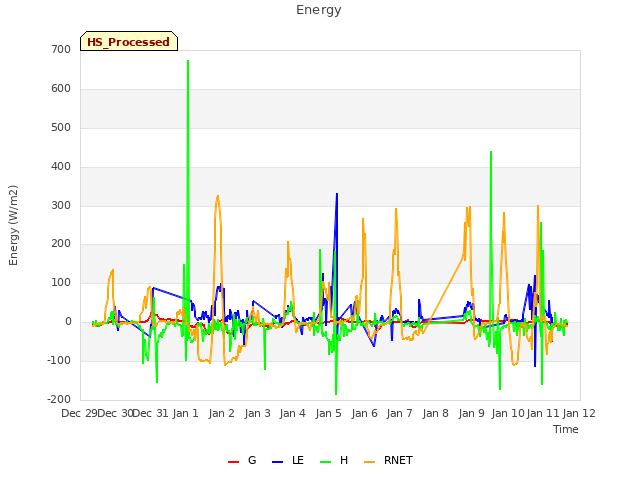Viewport: 640px width, 480px height.
Task: Click the -100 y-axis tick label
Action: pos(59,360)
